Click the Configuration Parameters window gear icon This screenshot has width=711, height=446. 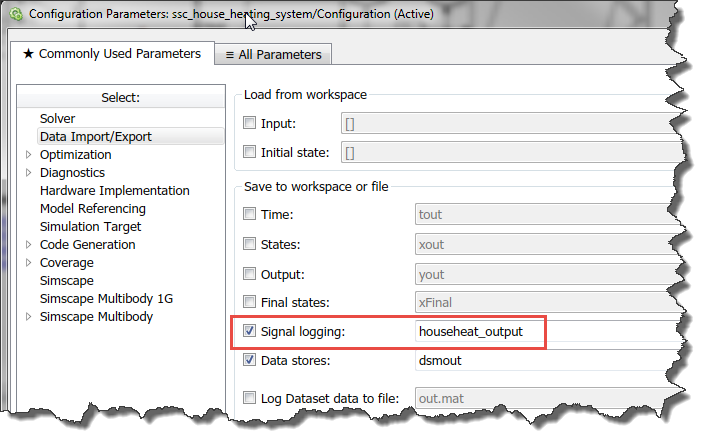tap(14, 14)
